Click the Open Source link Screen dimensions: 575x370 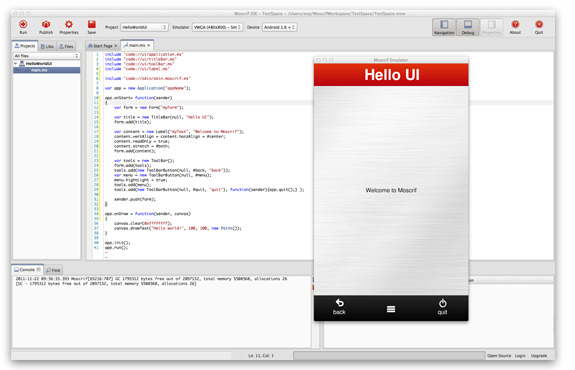[499, 356]
